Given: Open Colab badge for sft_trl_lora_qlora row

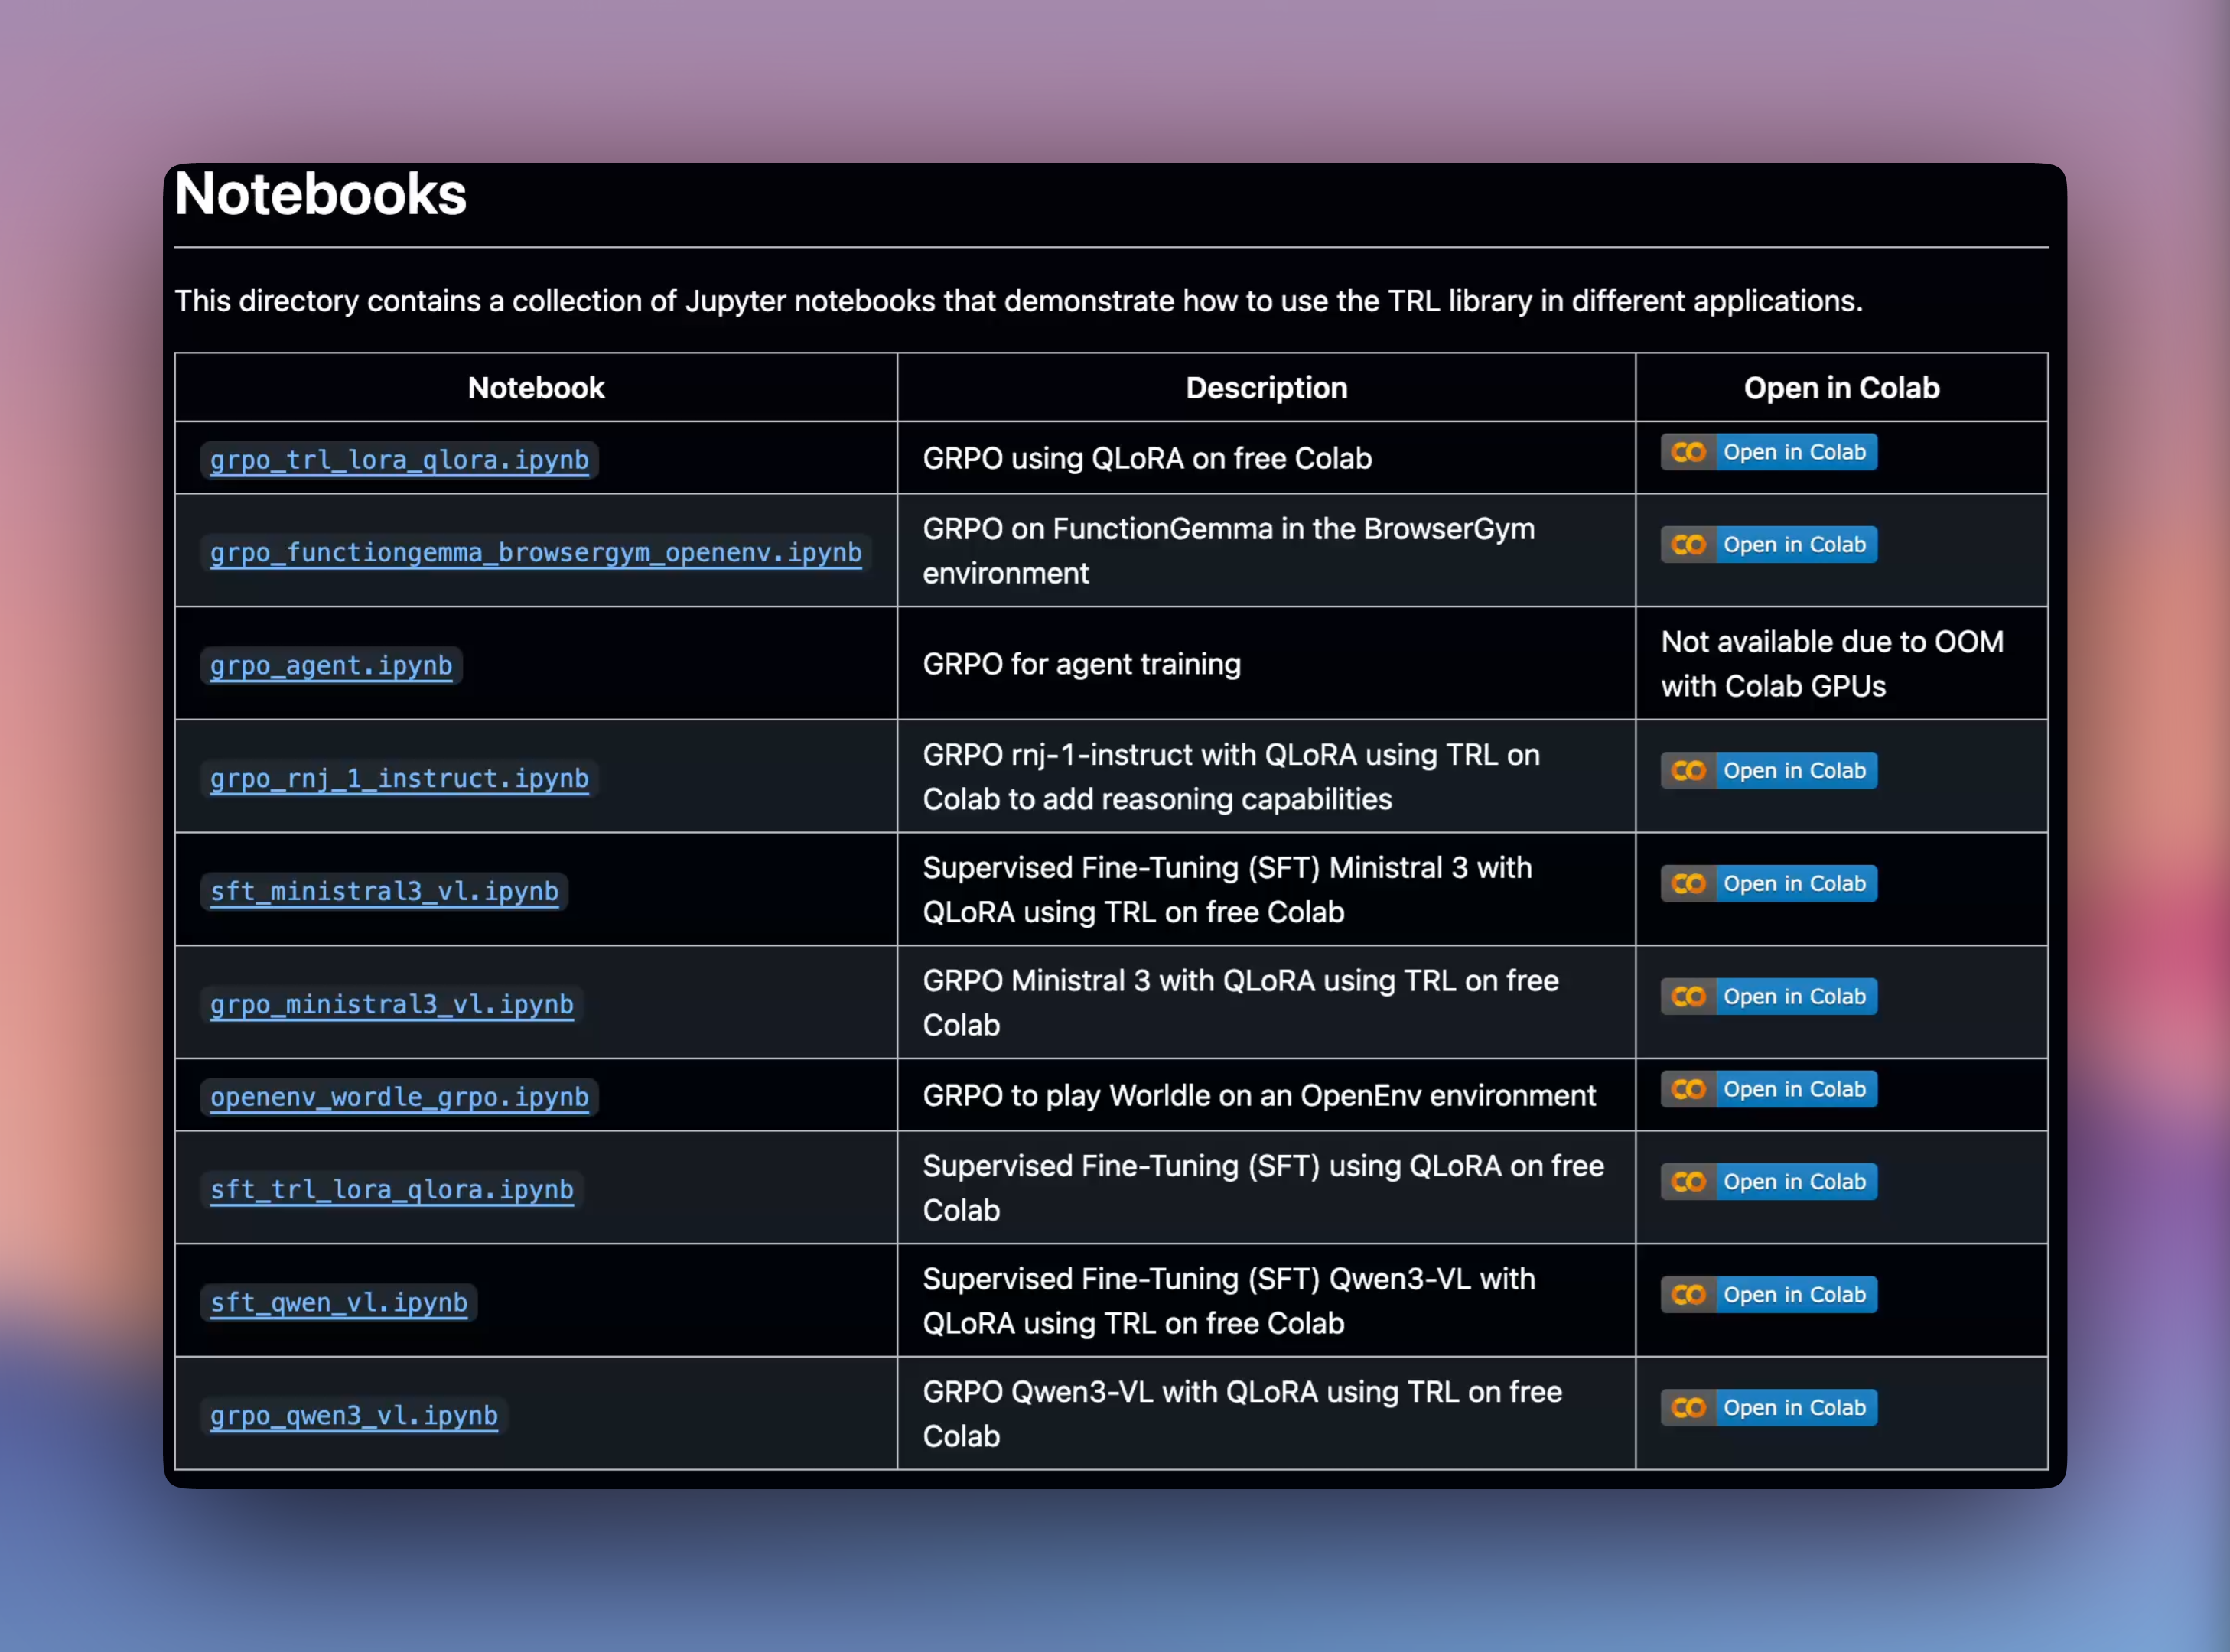Looking at the screenshot, I should (1768, 1182).
